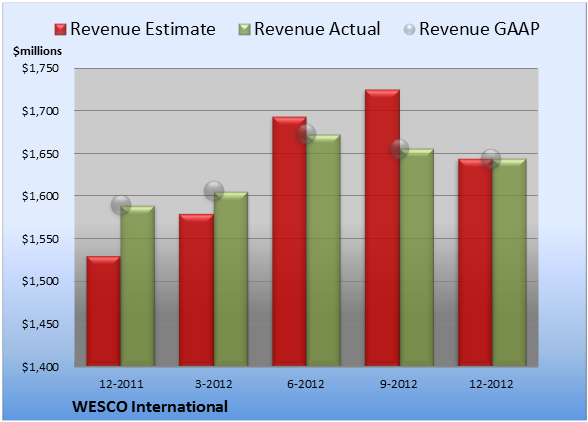
Task: Select the 'Revenue Estimate' legend label
Action: click(143, 29)
